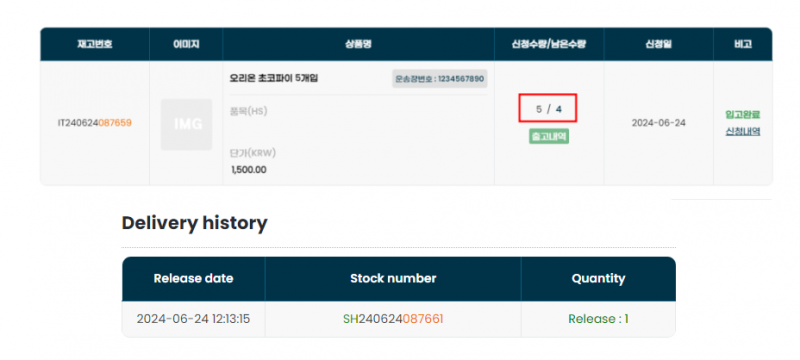
Task: Click product name 오리온 초코파이 5개입
Action: coord(274,79)
